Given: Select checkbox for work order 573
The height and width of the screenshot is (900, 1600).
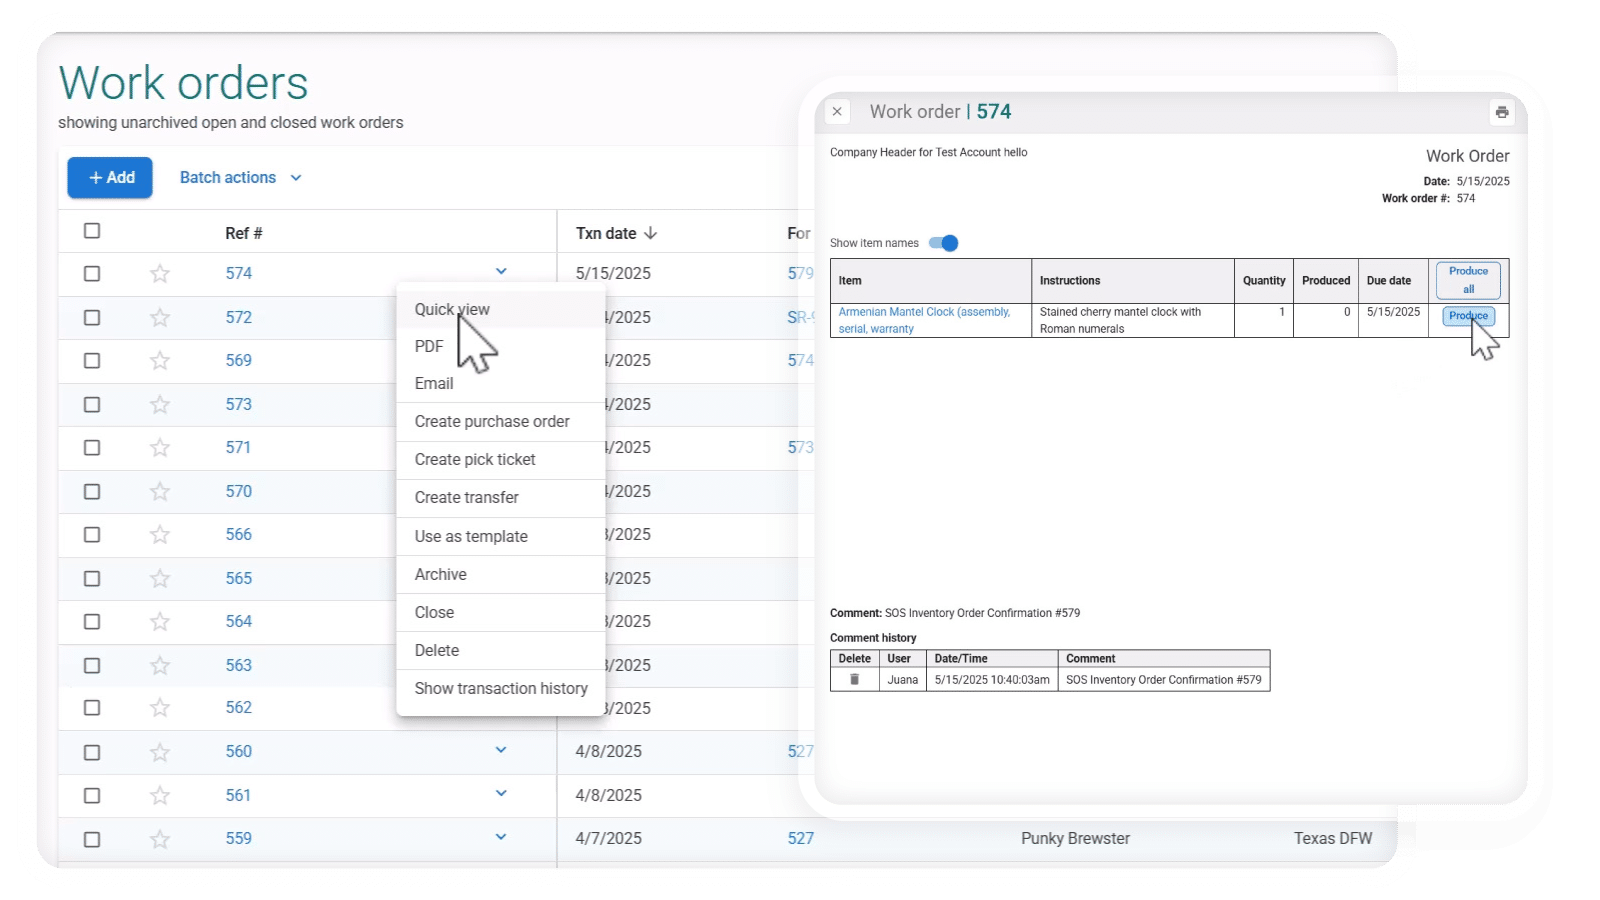Looking at the screenshot, I should pyautogui.click(x=92, y=405).
